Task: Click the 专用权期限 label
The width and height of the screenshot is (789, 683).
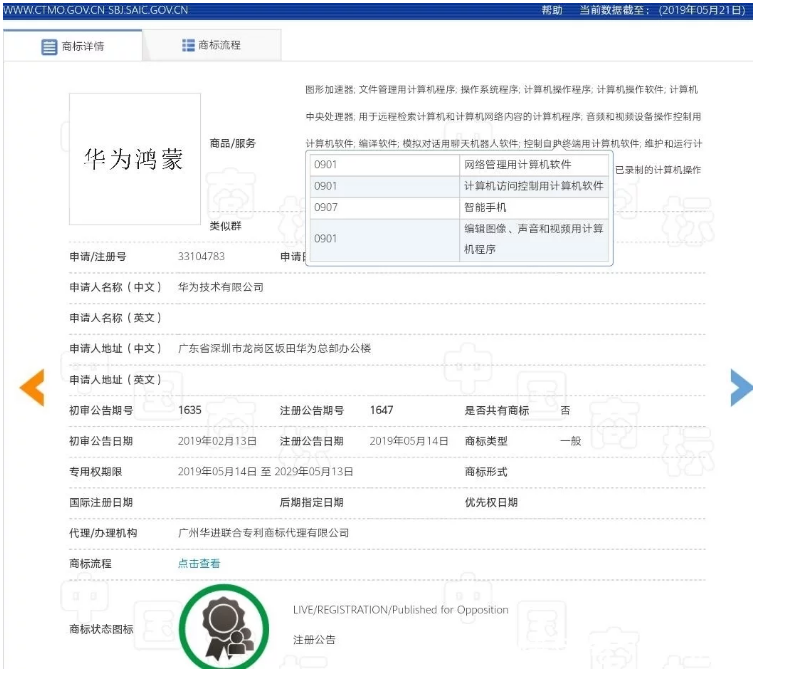Action: (x=96, y=472)
